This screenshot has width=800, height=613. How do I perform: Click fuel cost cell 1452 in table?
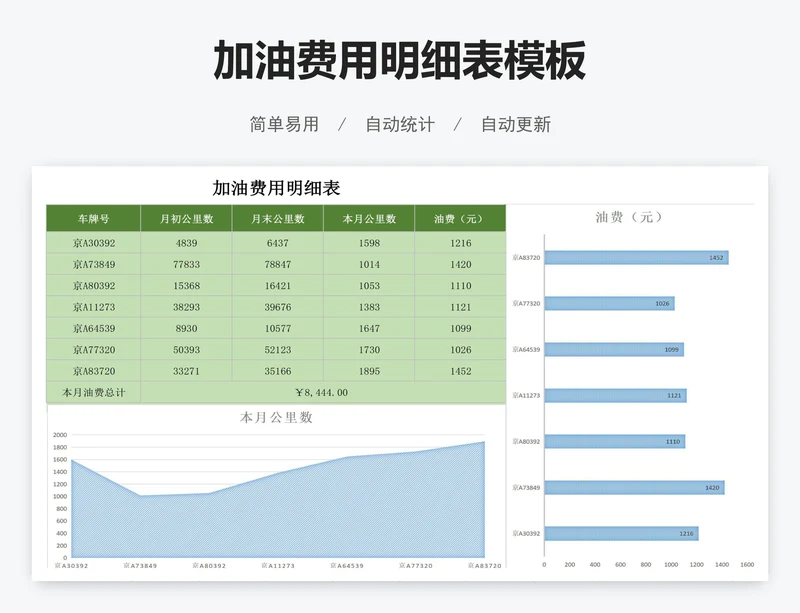tap(460, 371)
